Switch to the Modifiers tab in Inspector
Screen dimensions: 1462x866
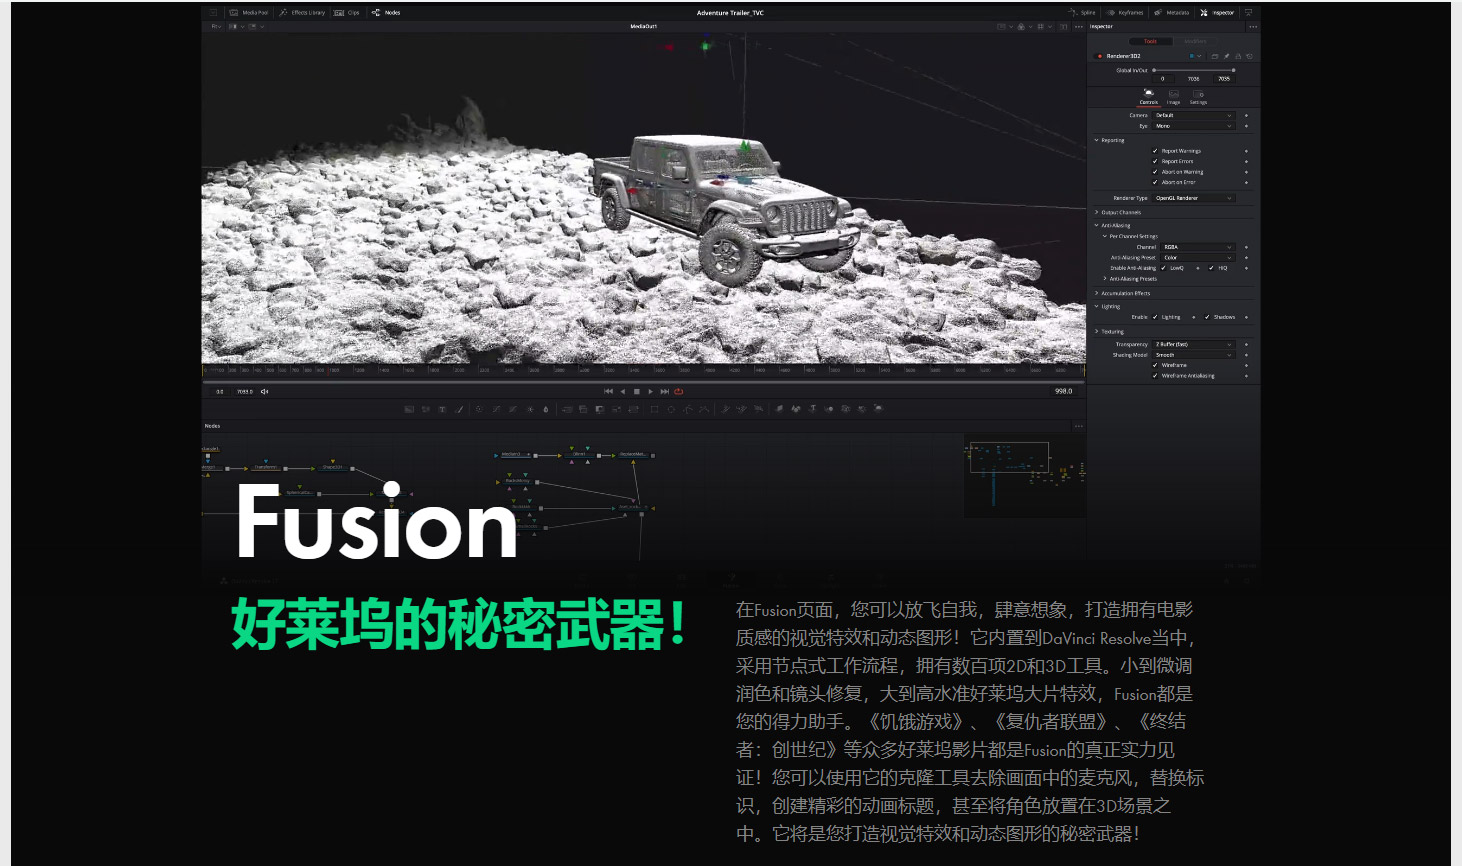point(1195,41)
